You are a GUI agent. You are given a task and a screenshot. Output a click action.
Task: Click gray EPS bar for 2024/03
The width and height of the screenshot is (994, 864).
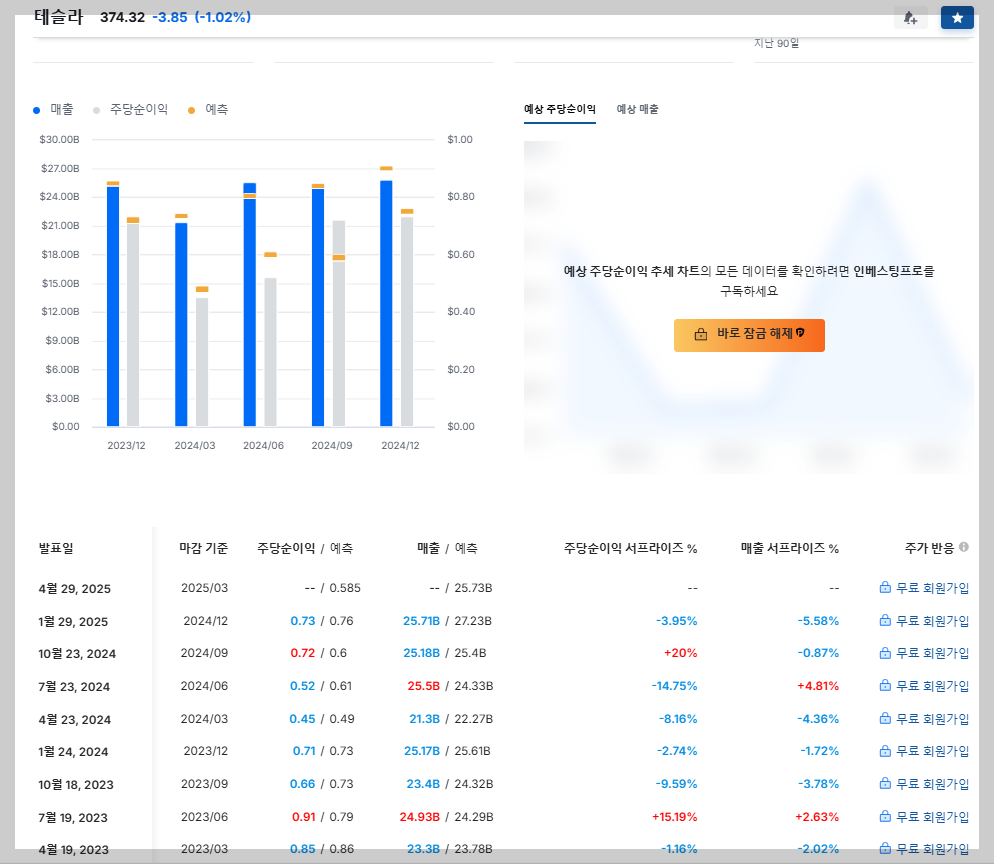click(202, 362)
